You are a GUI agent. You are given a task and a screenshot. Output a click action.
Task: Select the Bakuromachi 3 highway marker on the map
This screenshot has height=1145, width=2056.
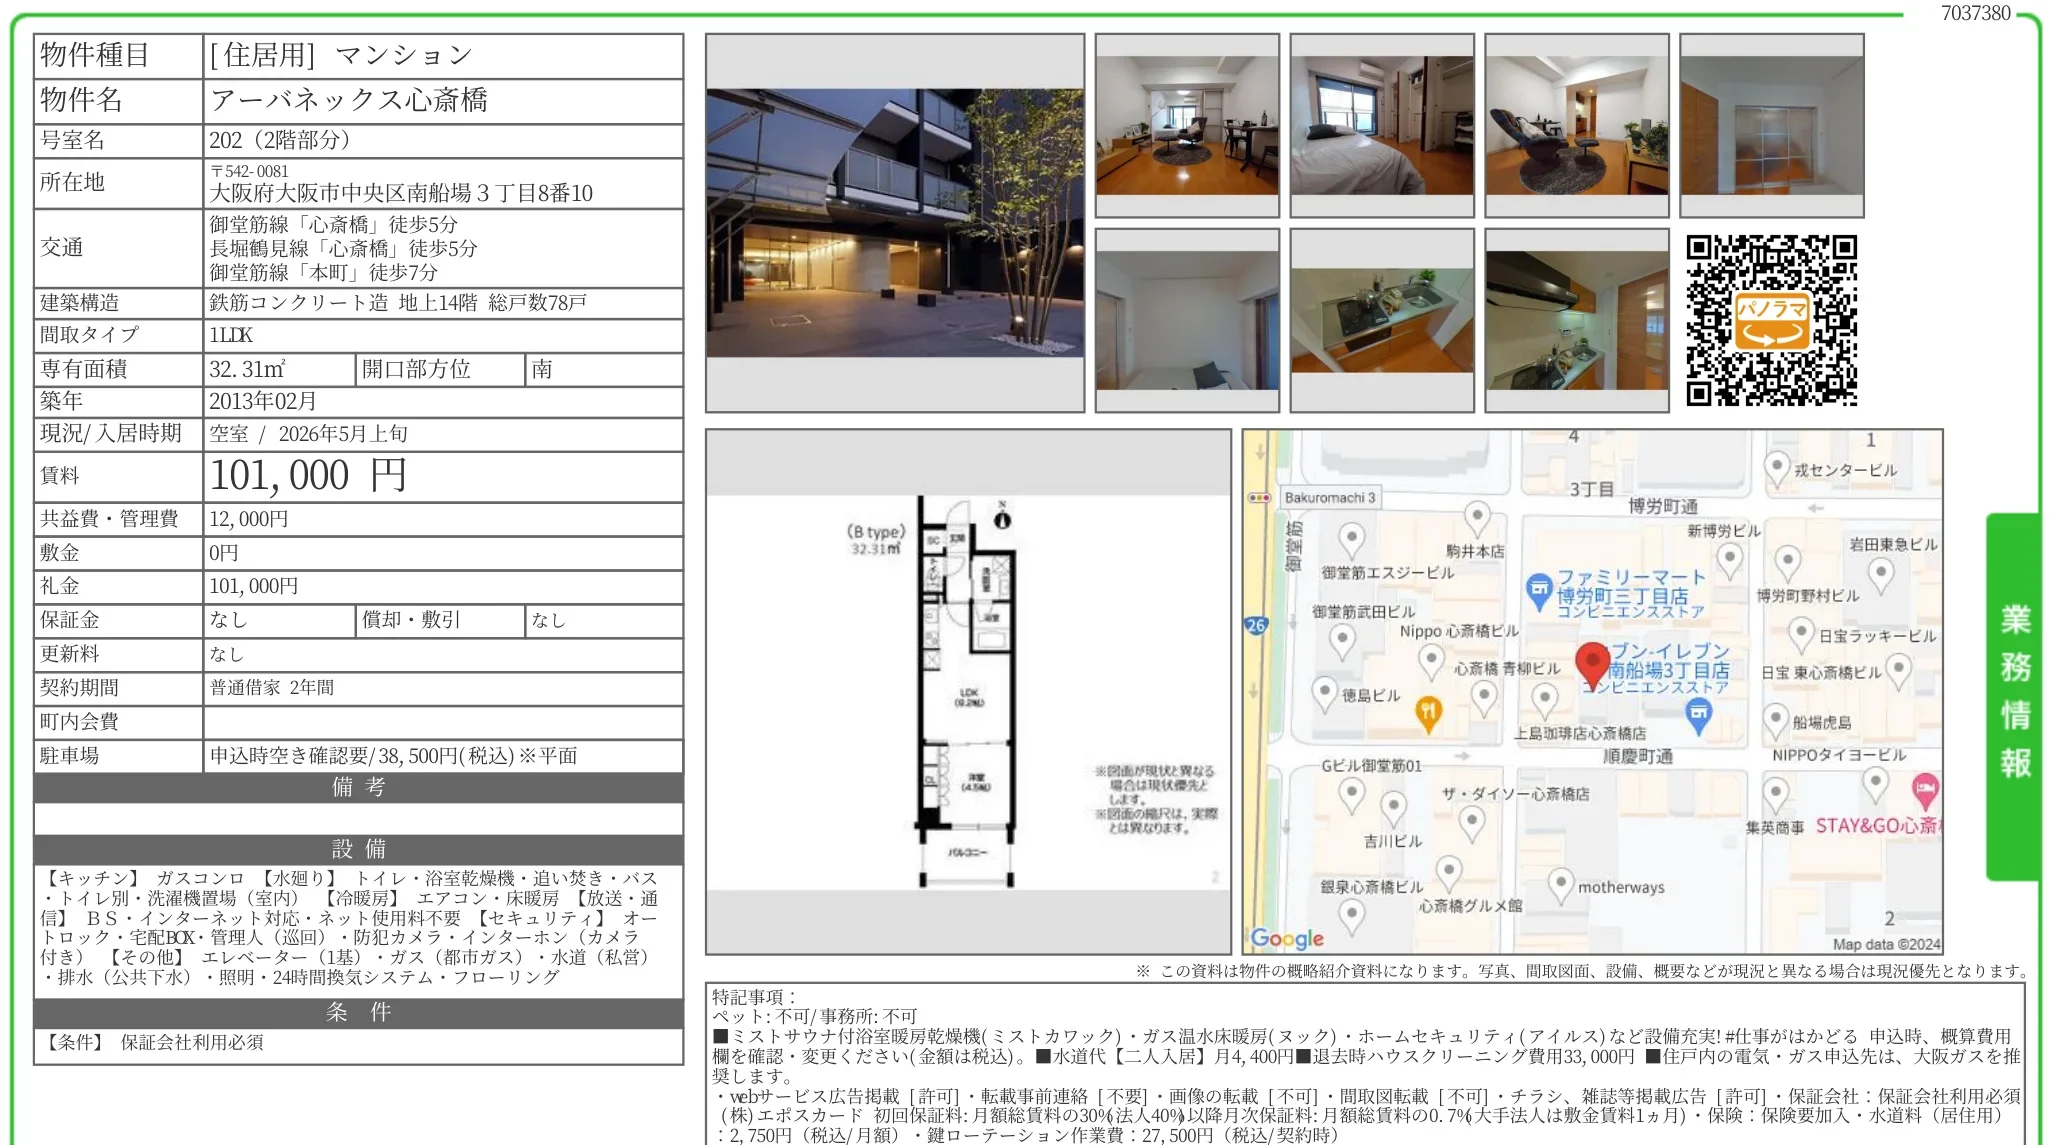point(1330,497)
